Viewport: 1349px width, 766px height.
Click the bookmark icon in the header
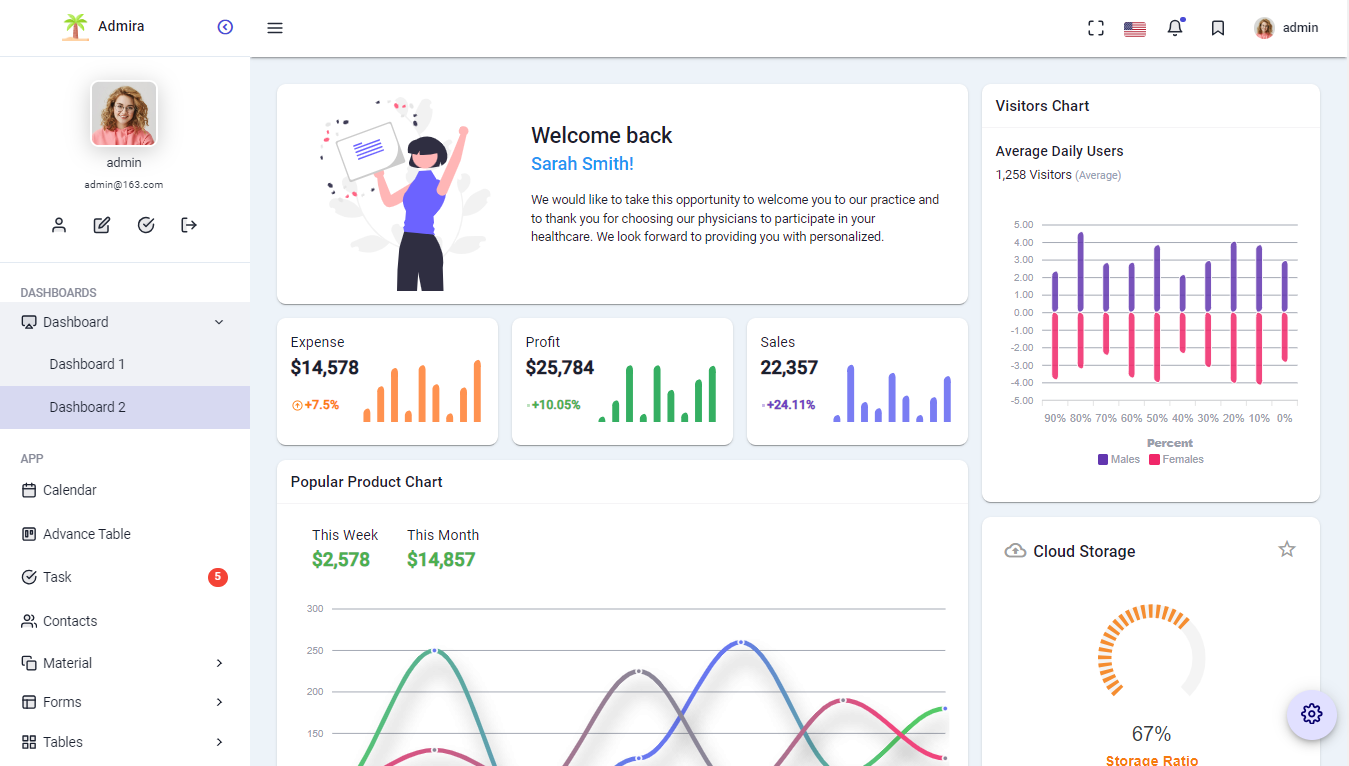click(1217, 27)
